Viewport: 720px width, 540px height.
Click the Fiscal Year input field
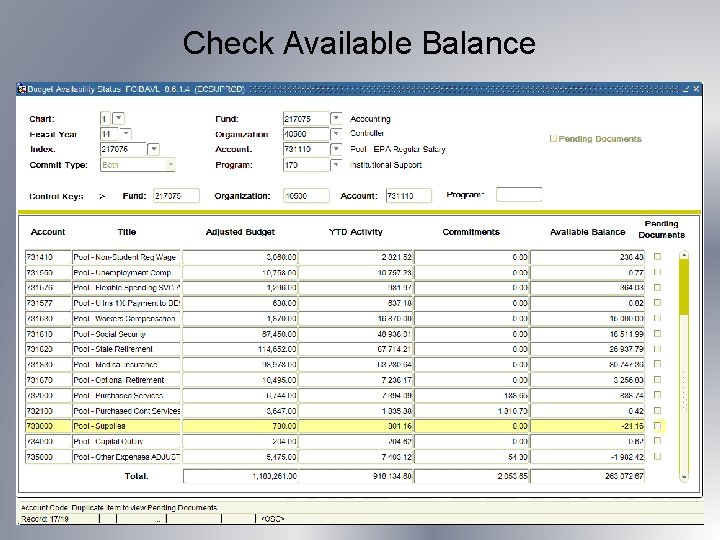109,134
